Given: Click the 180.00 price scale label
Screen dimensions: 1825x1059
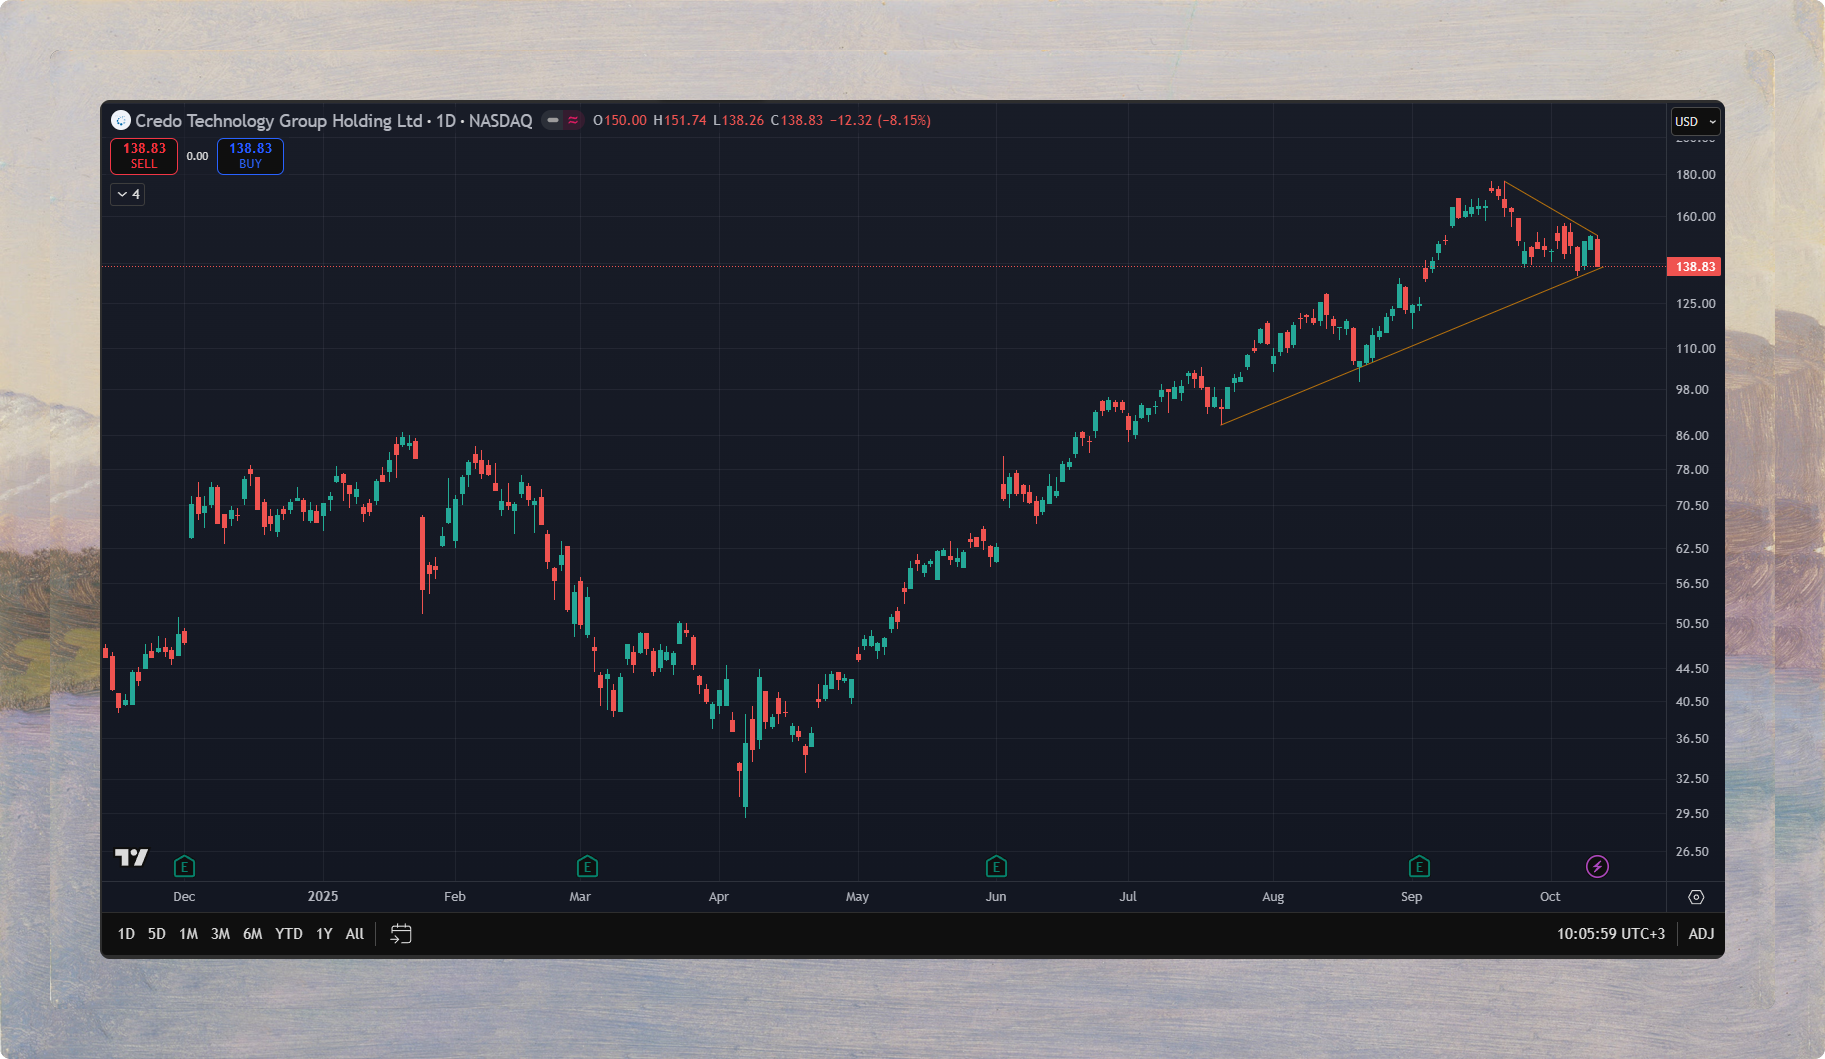Looking at the screenshot, I should [1695, 174].
